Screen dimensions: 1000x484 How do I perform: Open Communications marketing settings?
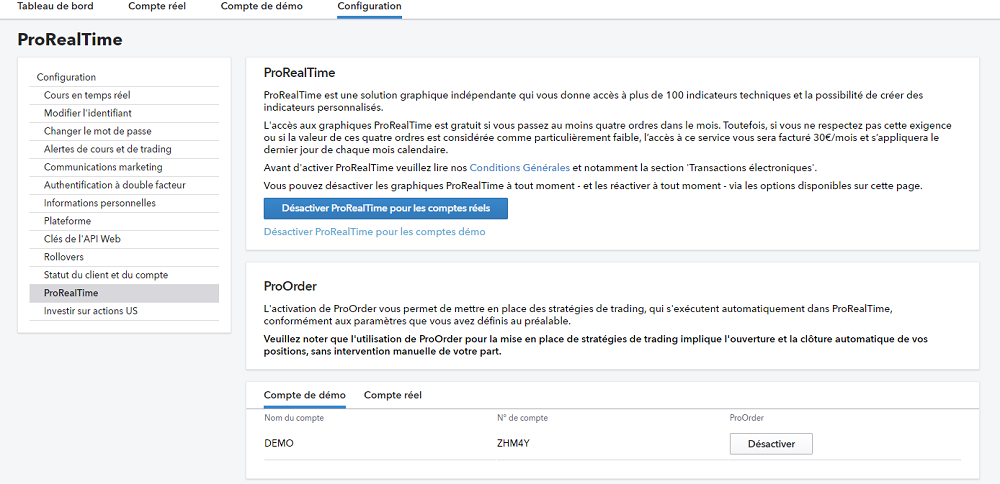point(103,167)
